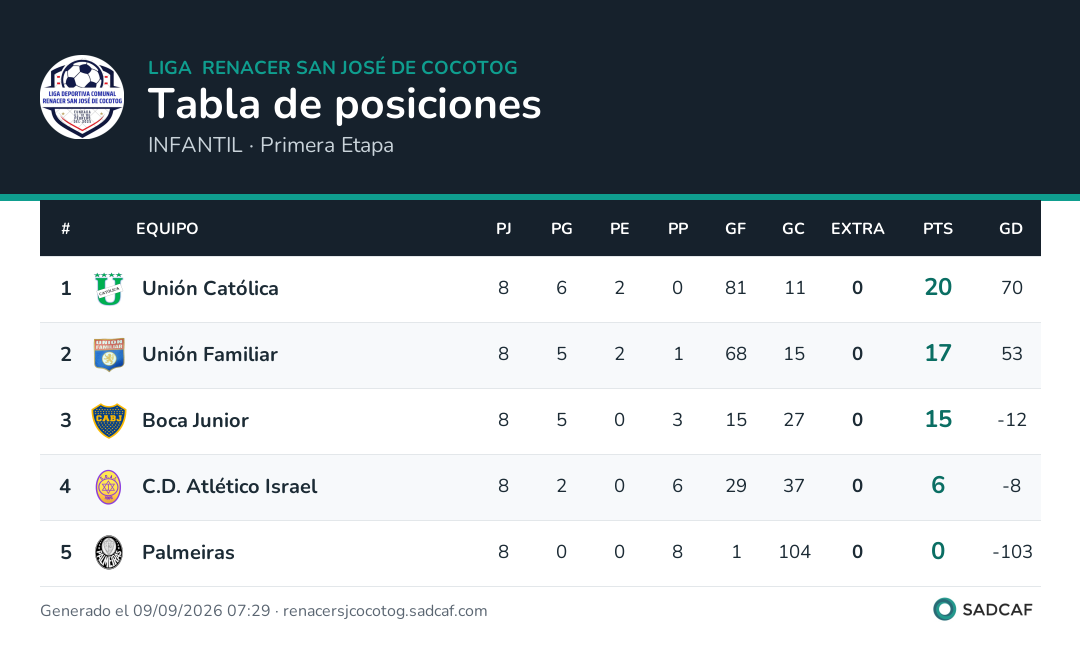Click the INFANTIL Primera Etapa subtitle
The height and width of the screenshot is (662, 1080).
tap(271, 145)
